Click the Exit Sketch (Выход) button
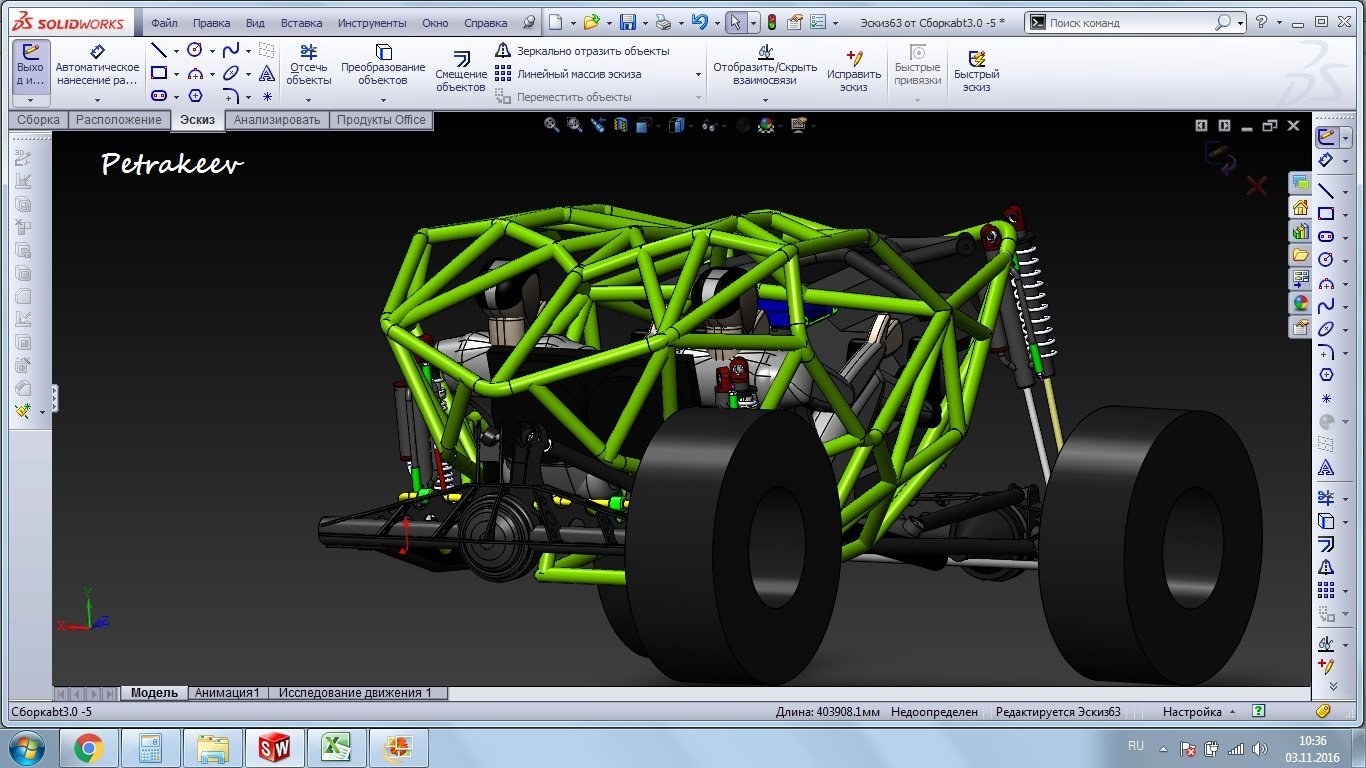The image size is (1366, 768). coord(31,66)
